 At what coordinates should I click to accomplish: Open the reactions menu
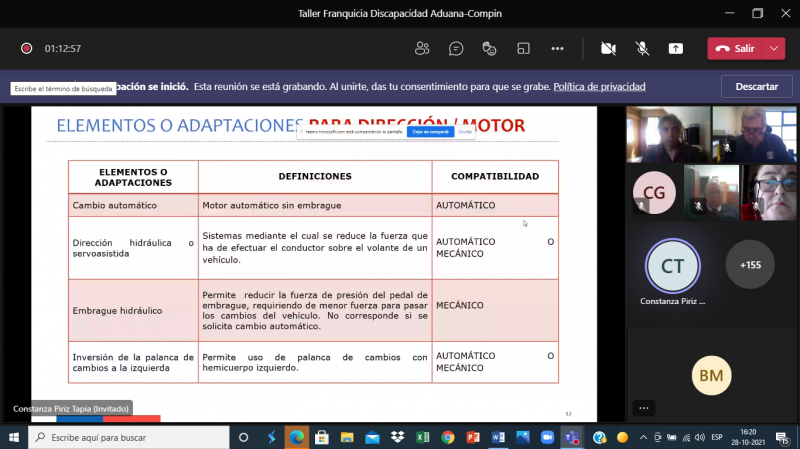click(x=489, y=48)
